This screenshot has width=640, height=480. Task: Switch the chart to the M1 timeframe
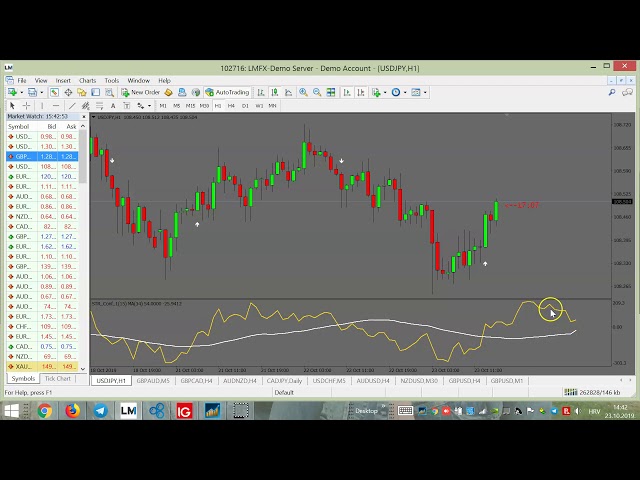(164, 105)
